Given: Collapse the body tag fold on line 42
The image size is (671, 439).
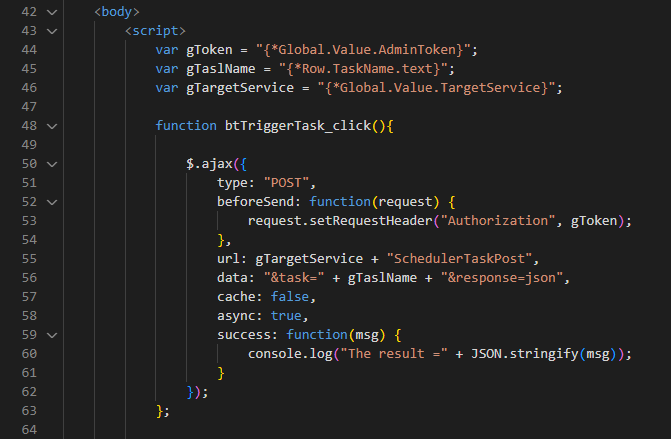Looking at the screenshot, I should click(52, 12).
